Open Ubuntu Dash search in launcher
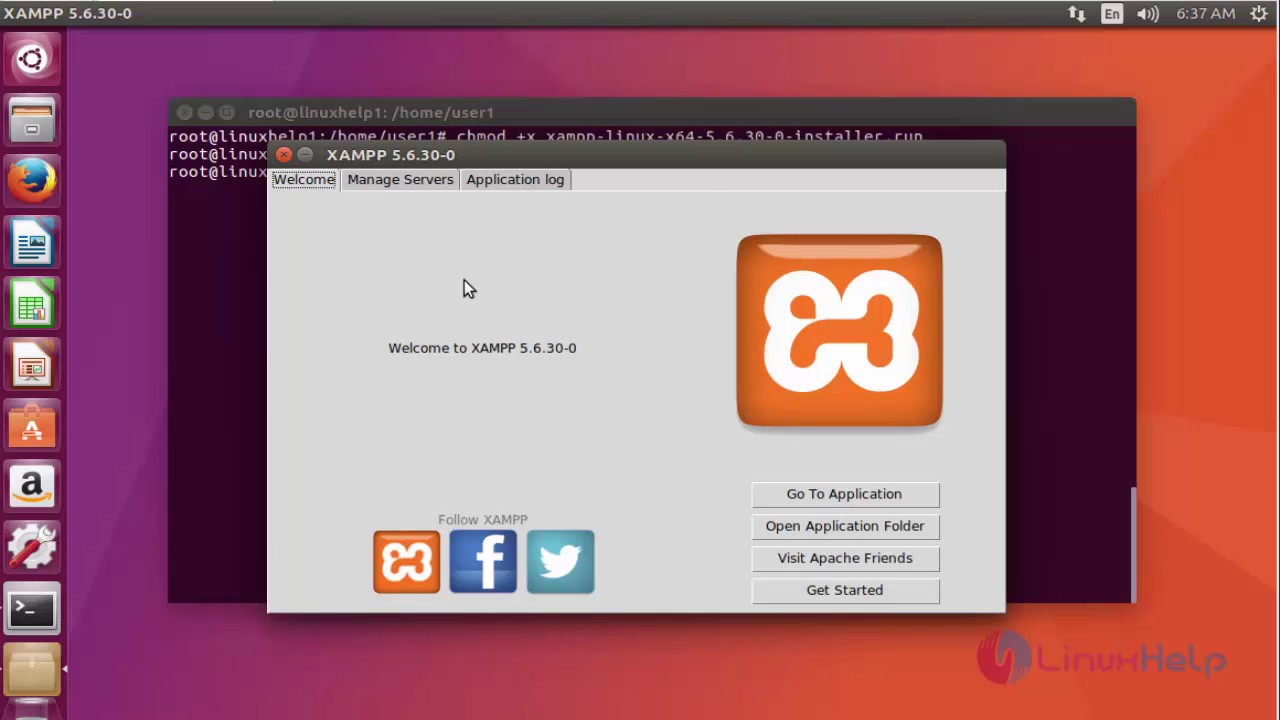 [x=32, y=60]
